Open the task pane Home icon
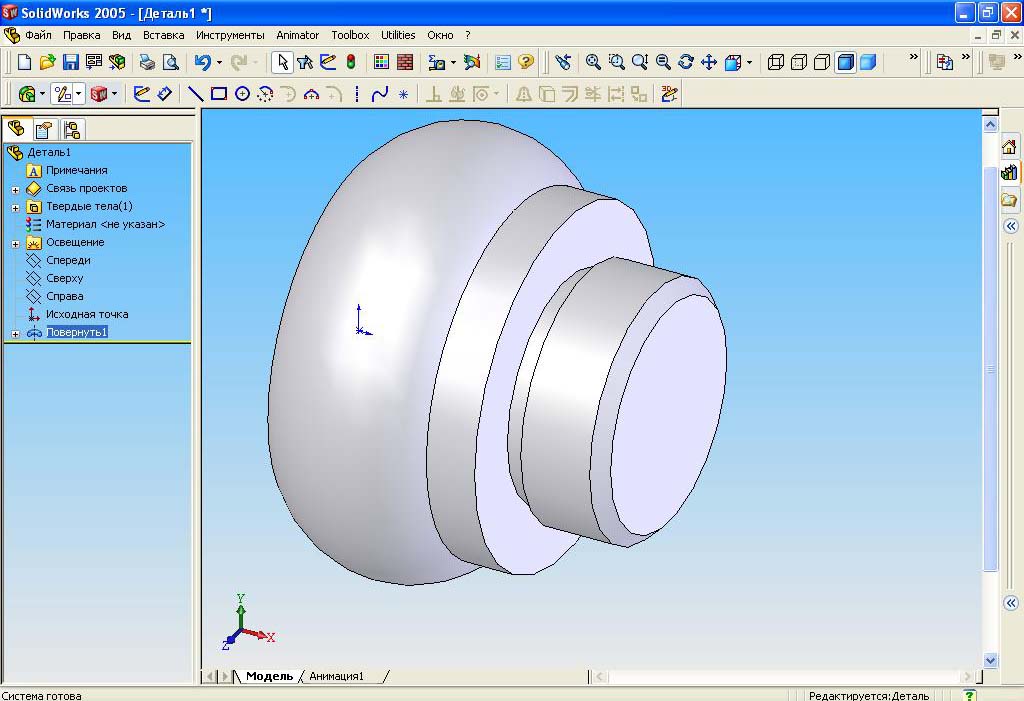This screenshot has height=701, width=1024. [x=1009, y=147]
